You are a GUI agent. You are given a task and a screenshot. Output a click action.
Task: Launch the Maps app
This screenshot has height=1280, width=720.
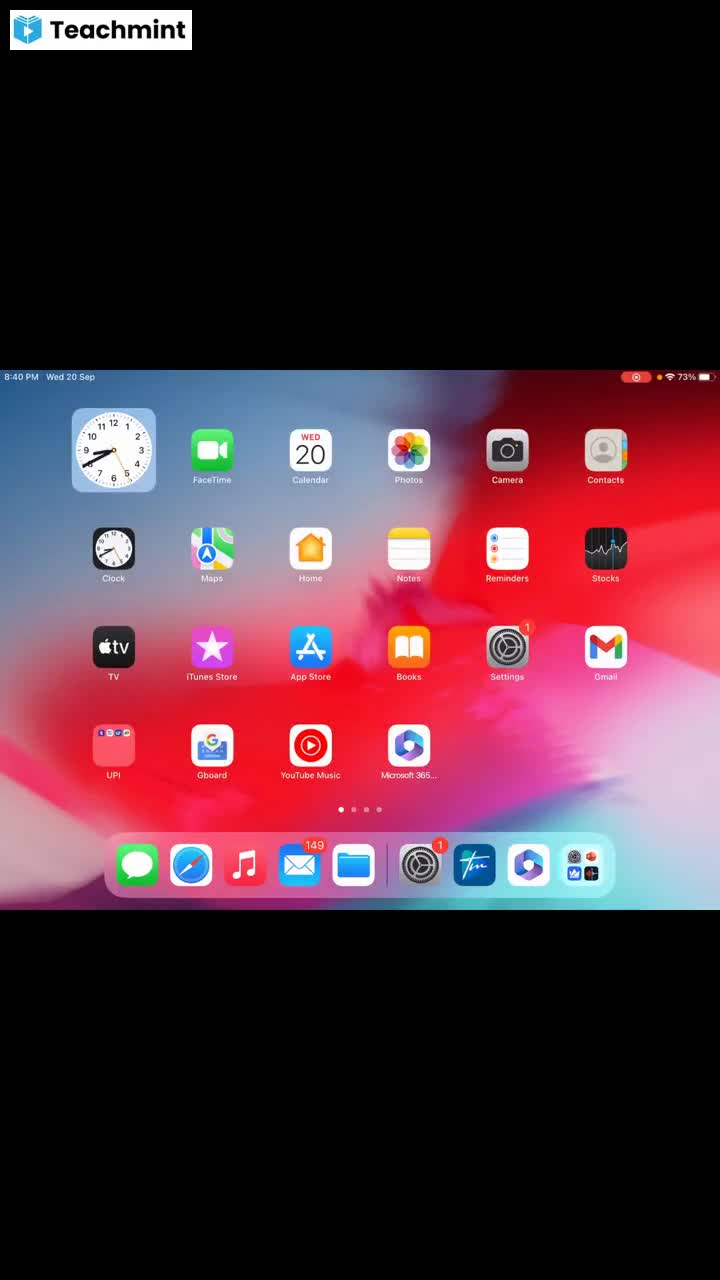212,549
